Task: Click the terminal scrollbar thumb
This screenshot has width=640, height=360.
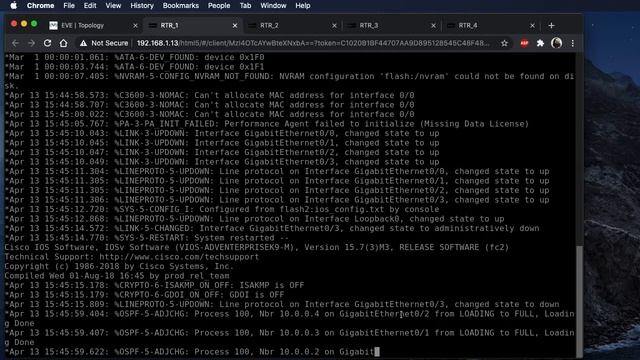Action: [579, 301]
